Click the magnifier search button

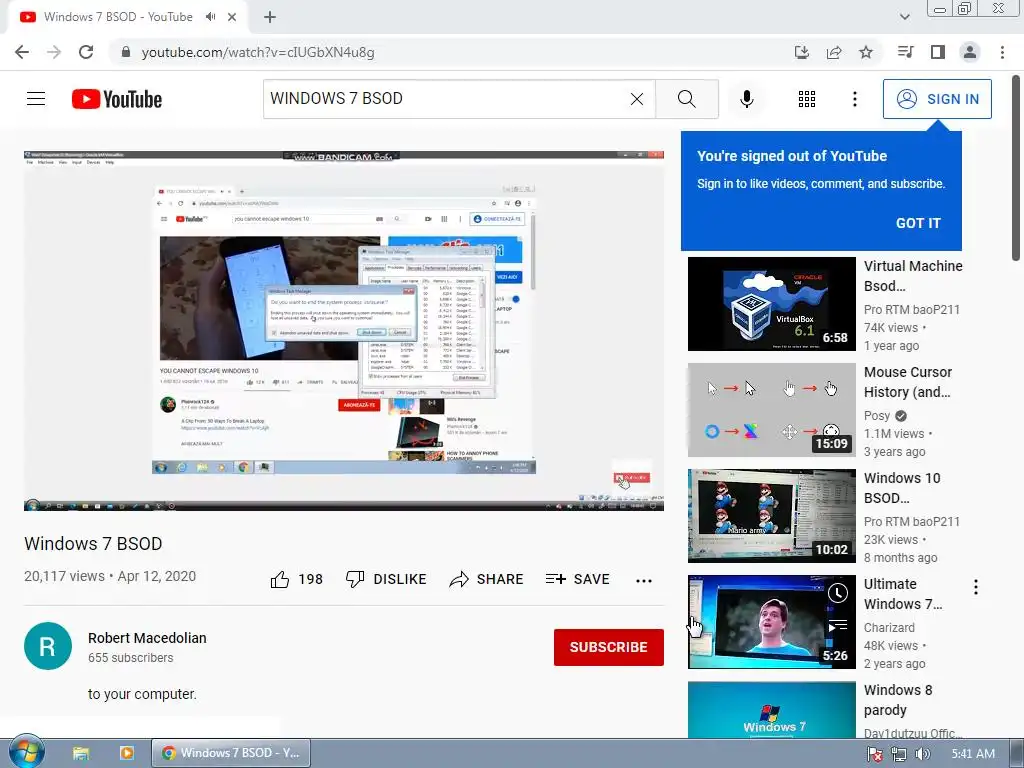[x=686, y=99]
